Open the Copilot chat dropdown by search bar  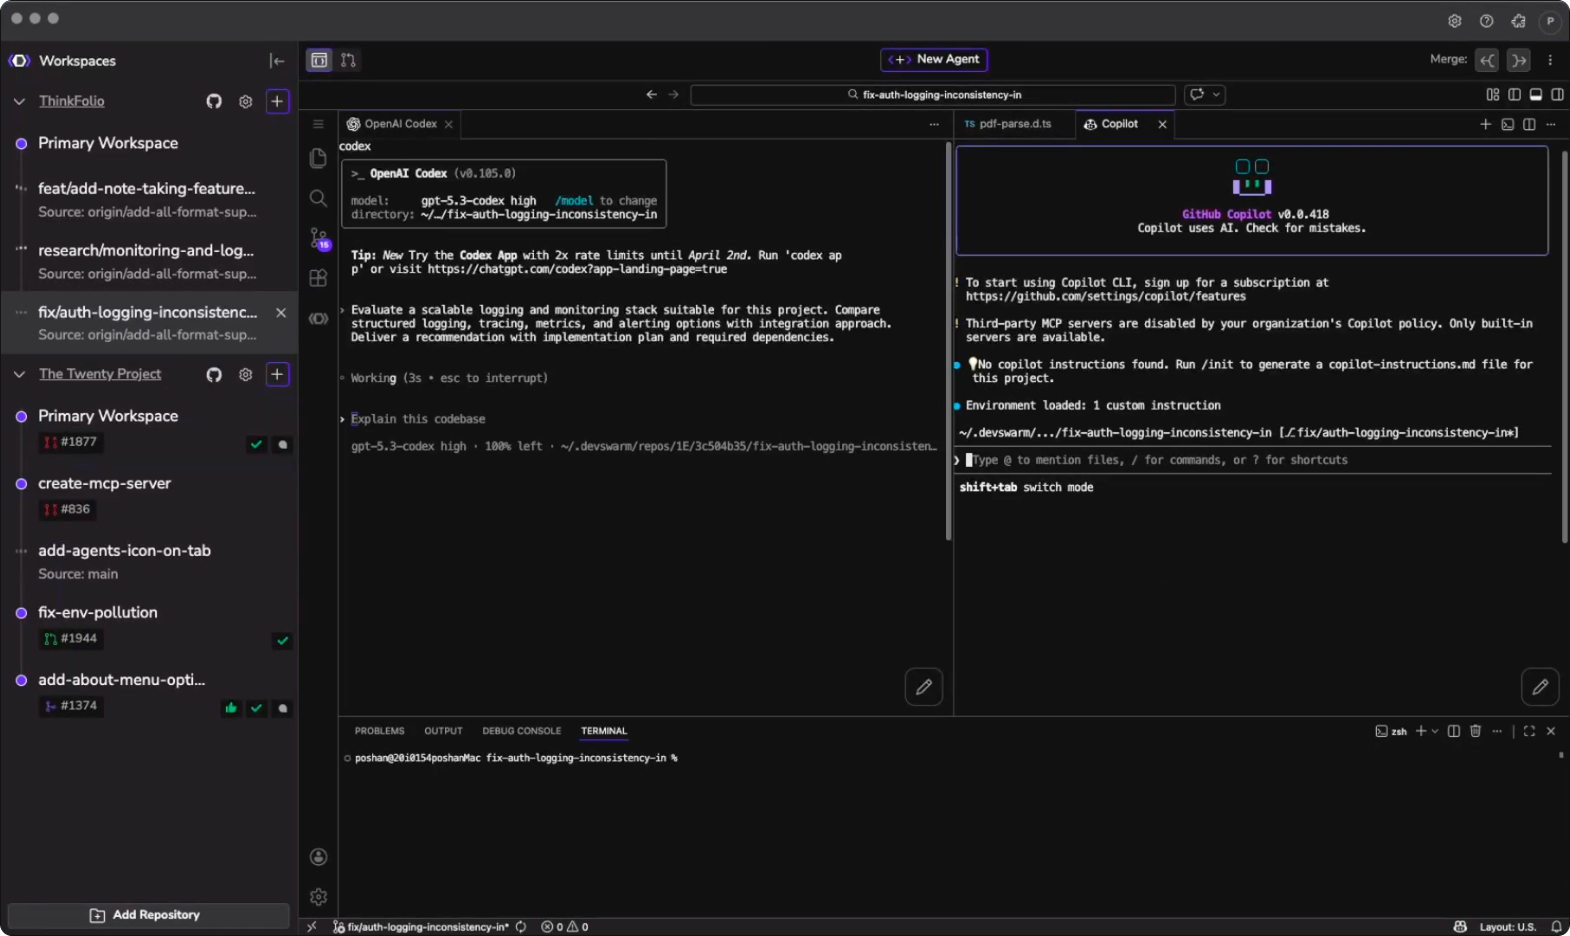pyautogui.click(x=1205, y=95)
